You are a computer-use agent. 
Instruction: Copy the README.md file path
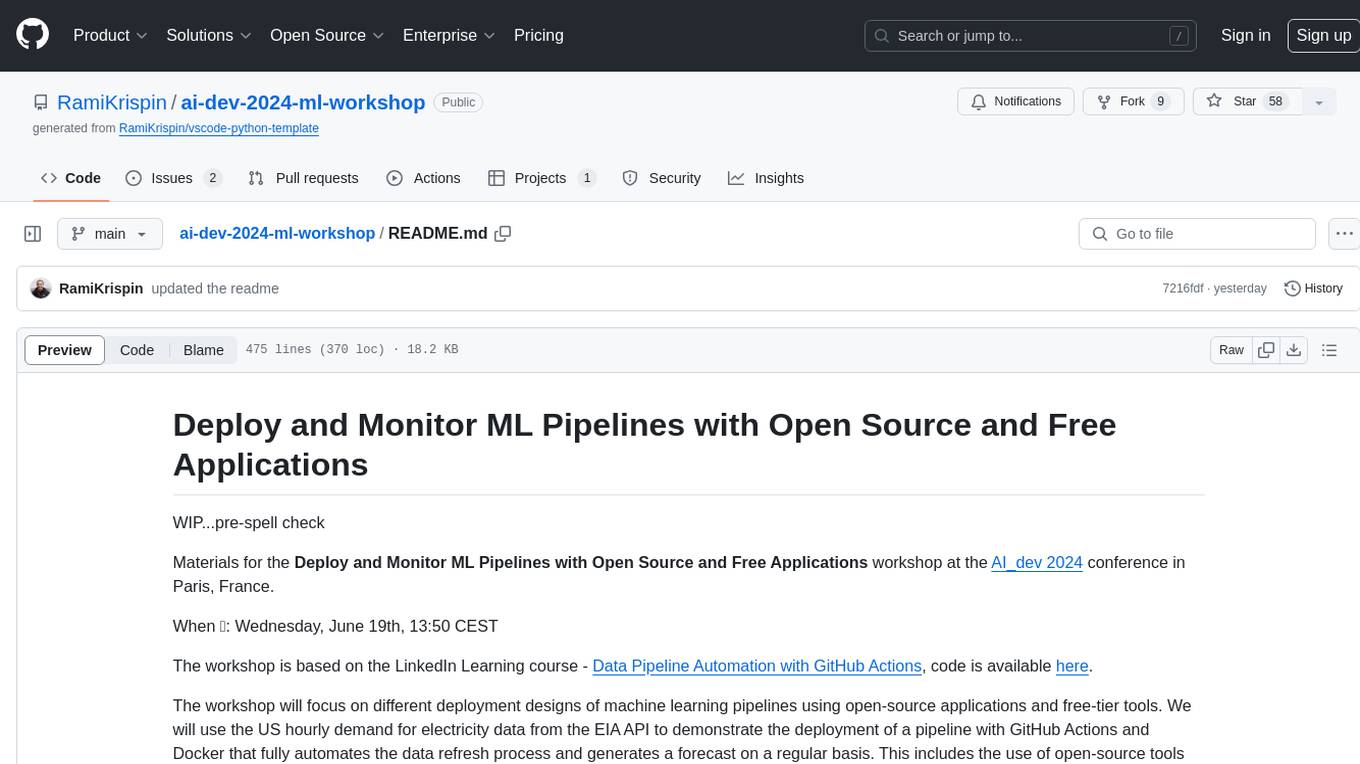503,233
